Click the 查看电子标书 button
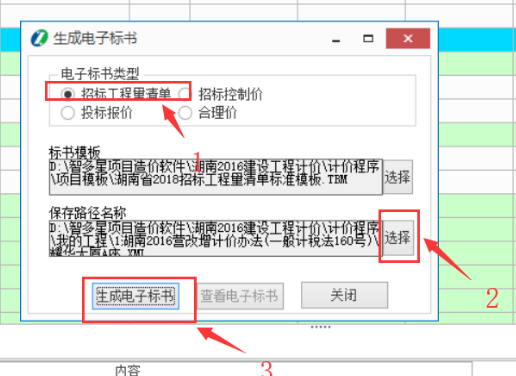The width and height of the screenshot is (516, 376). coord(240,296)
